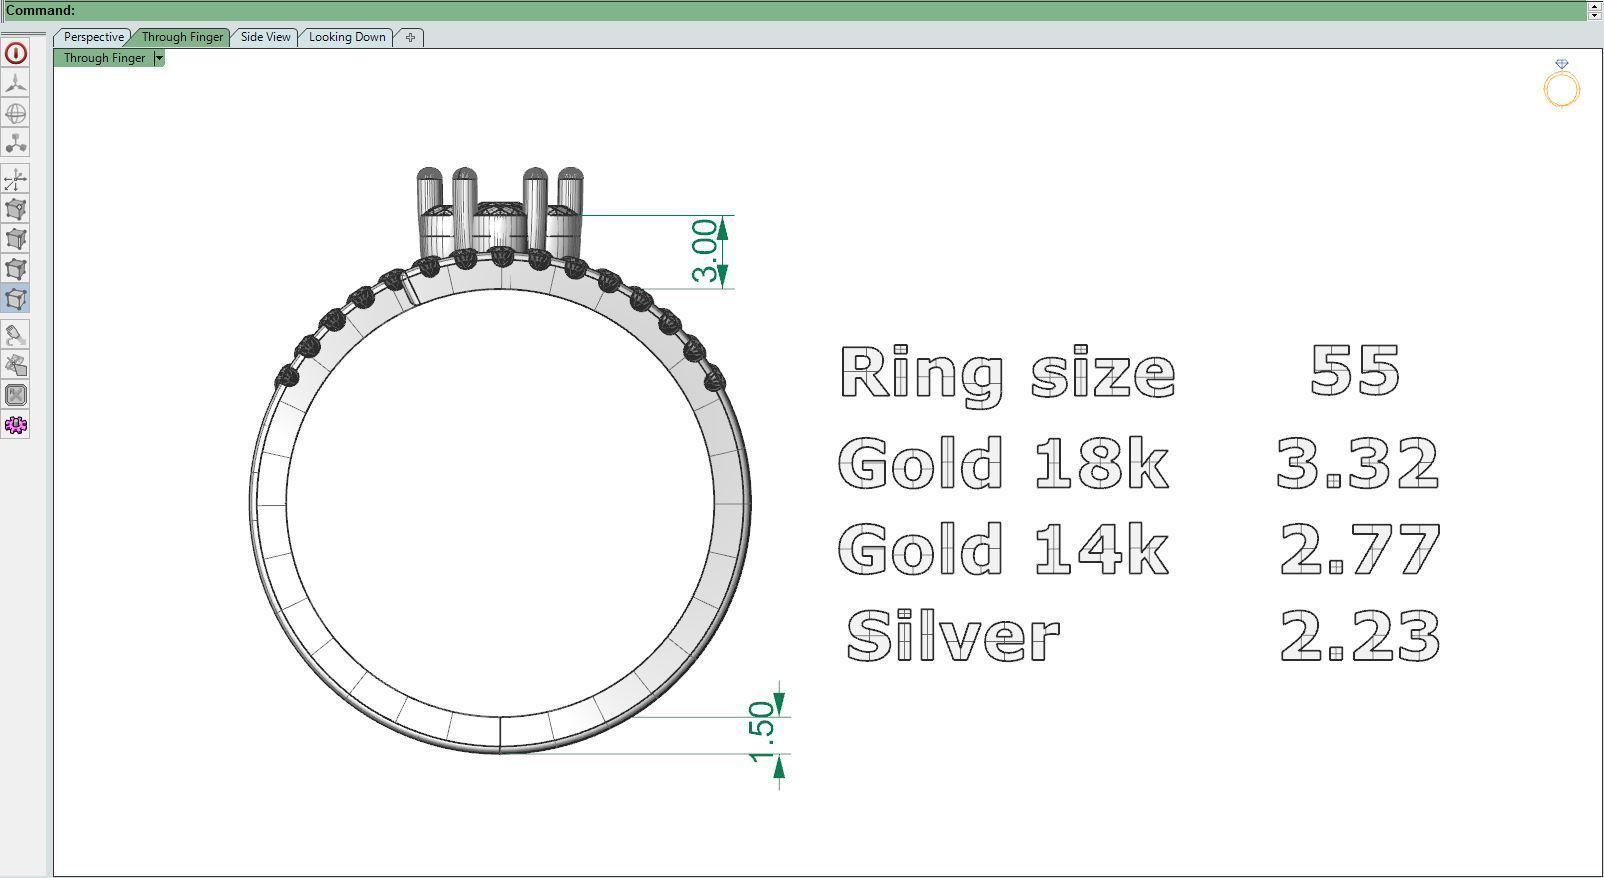Add a new viewport tab with plus
The height and width of the screenshot is (878, 1604).
tap(410, 37)
